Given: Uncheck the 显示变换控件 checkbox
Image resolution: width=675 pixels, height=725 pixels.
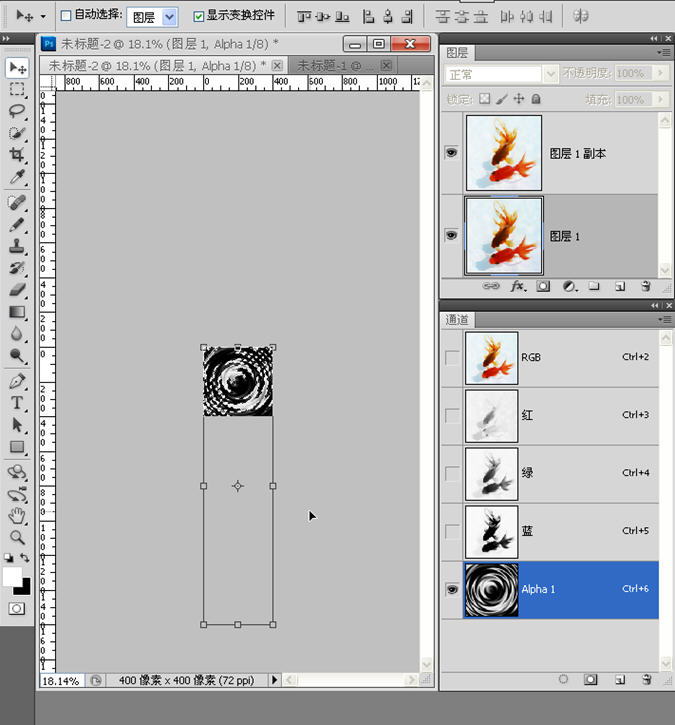Looking at the screenshot, I should (x=198, y=17).
